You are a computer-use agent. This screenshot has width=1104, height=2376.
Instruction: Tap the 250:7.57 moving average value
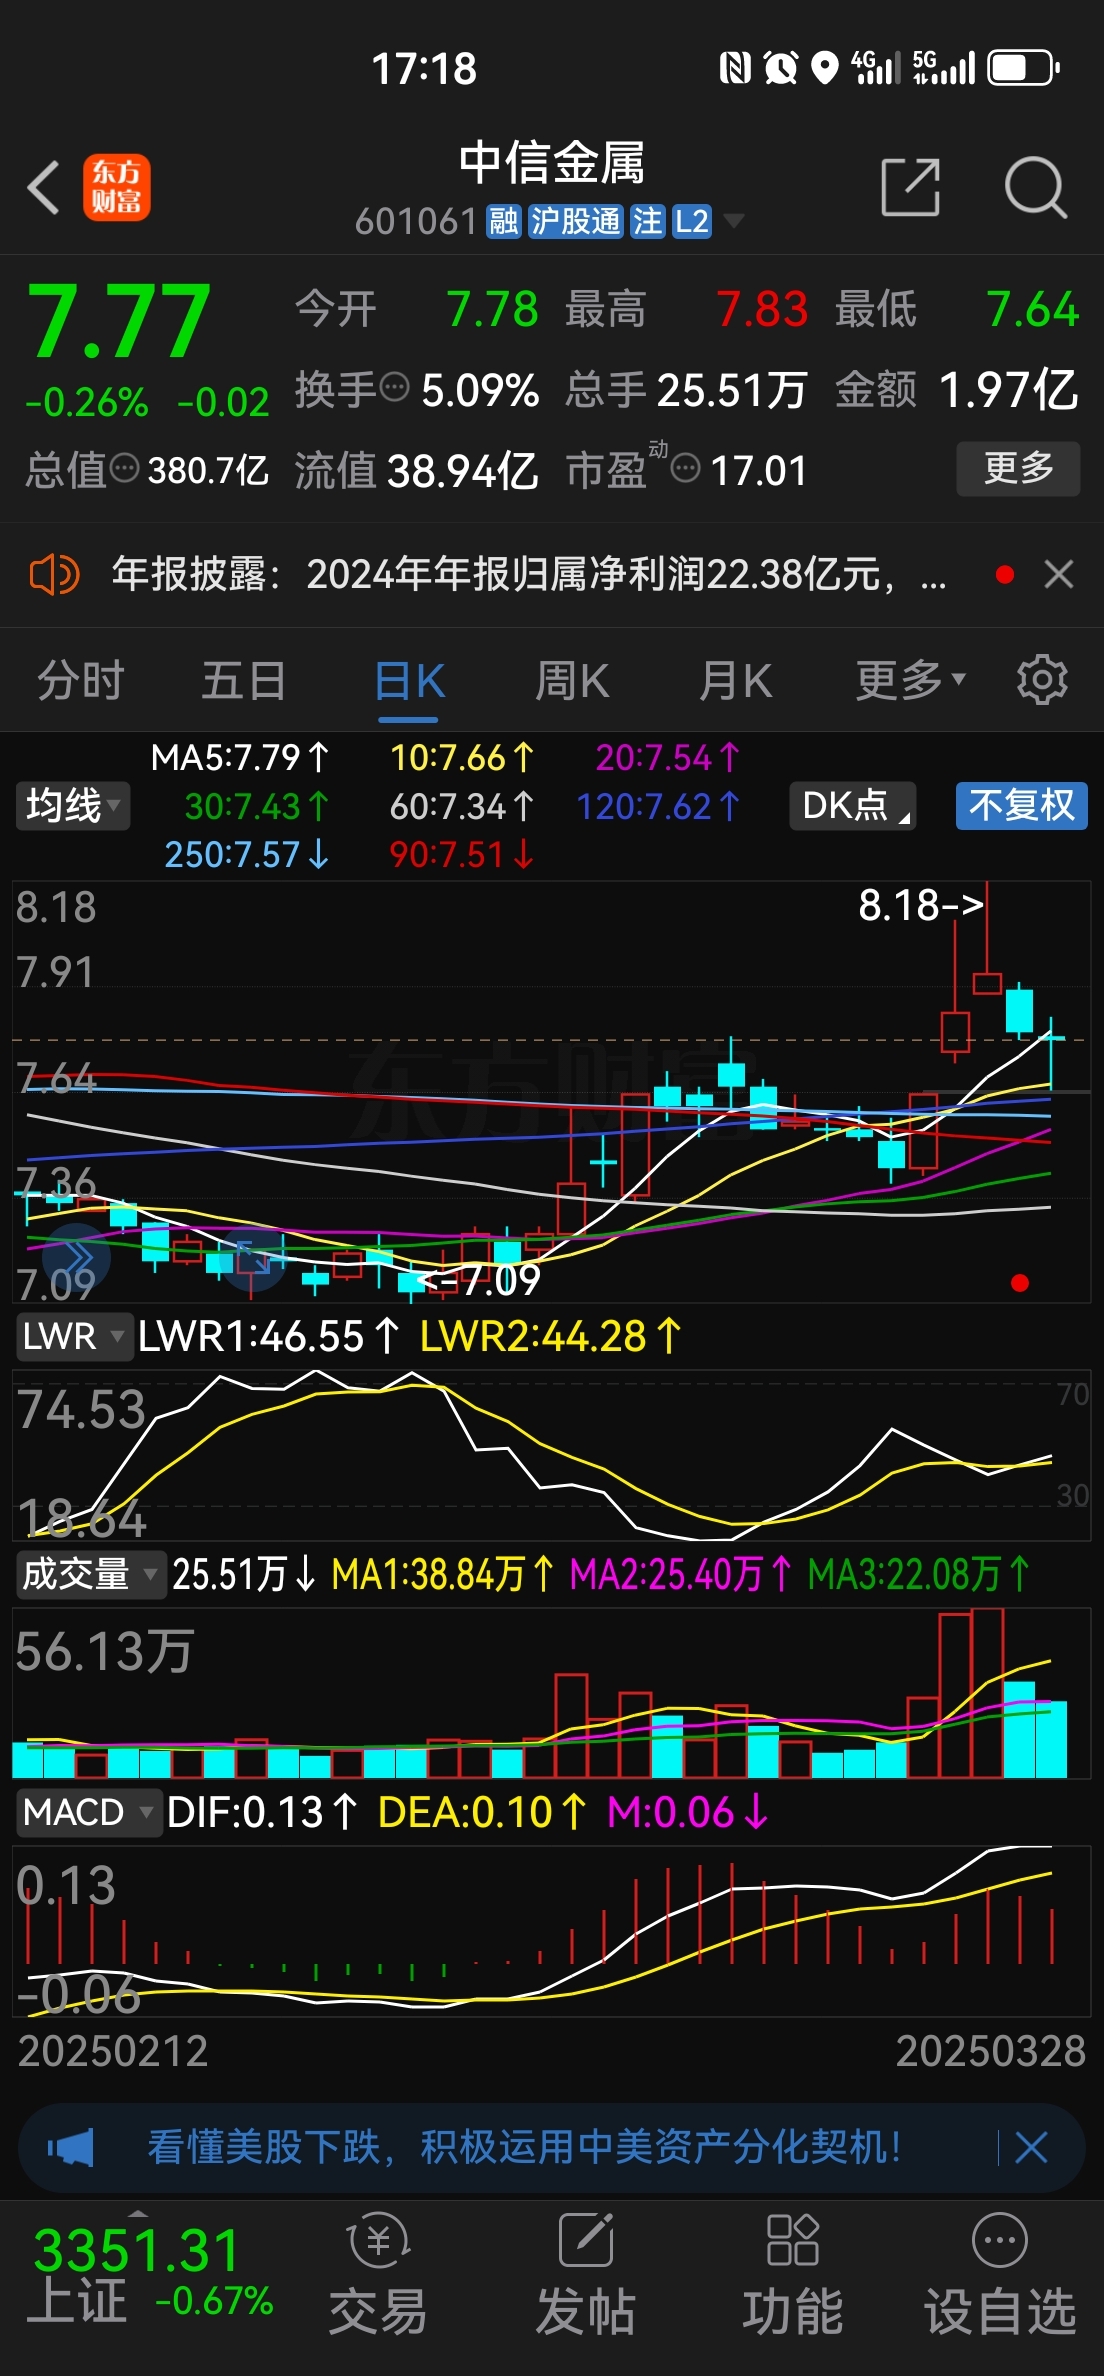(247, 854)
